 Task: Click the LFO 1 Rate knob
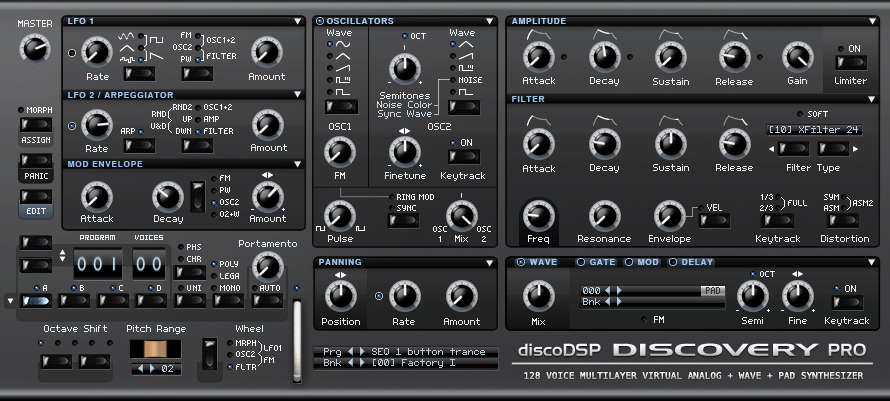coord(96,50)
